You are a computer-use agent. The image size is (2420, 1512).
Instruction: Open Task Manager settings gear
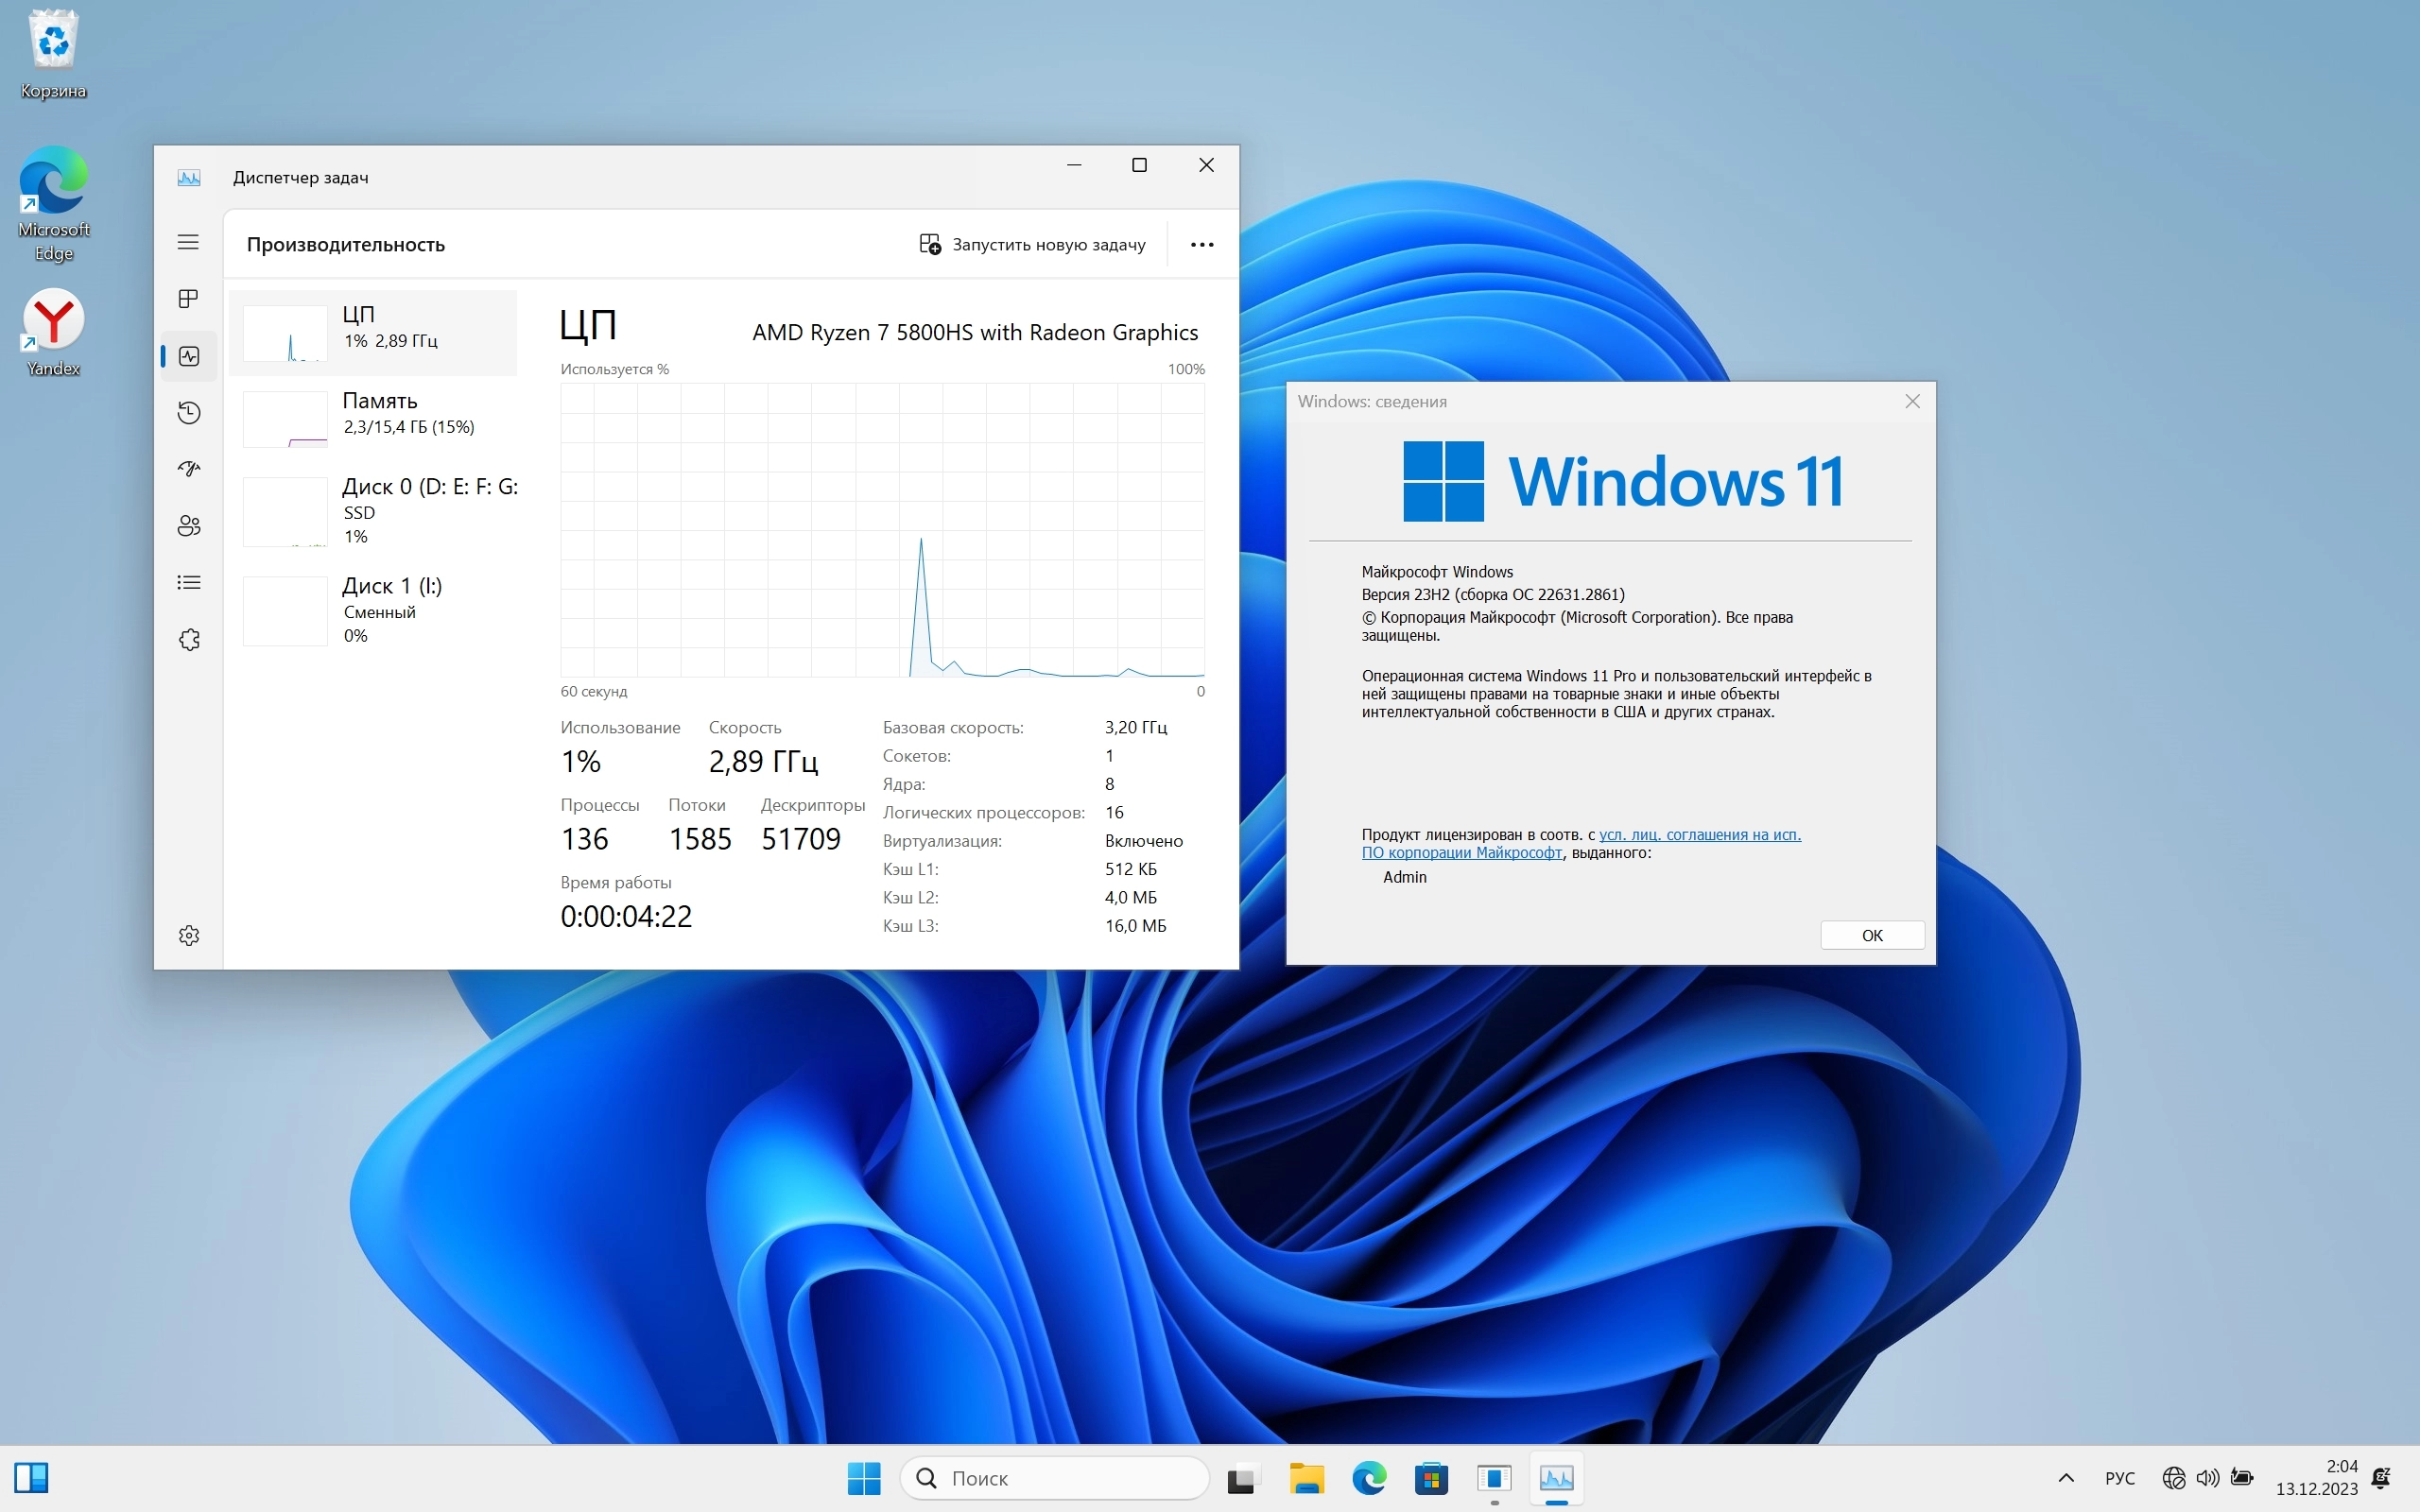click(x=188, y=935)
